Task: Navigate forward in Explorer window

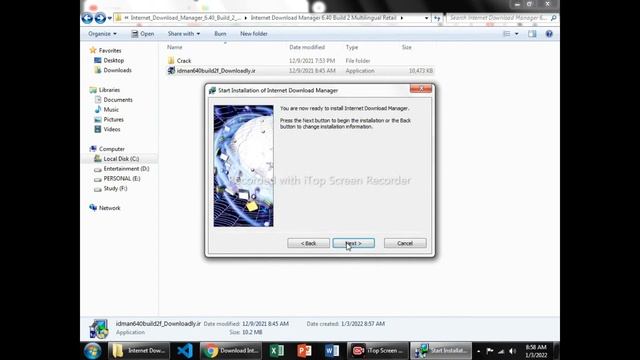Action: click(100, 18)
